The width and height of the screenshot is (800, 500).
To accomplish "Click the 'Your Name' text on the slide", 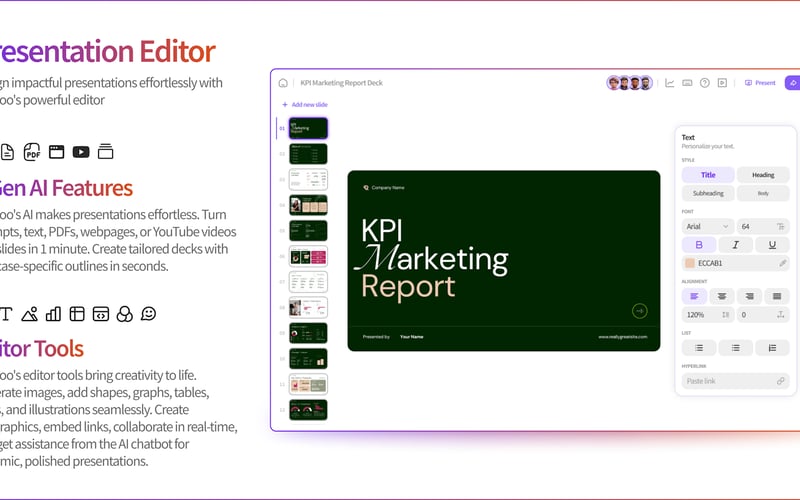I will pyautogui.click(x=412, y=337).
